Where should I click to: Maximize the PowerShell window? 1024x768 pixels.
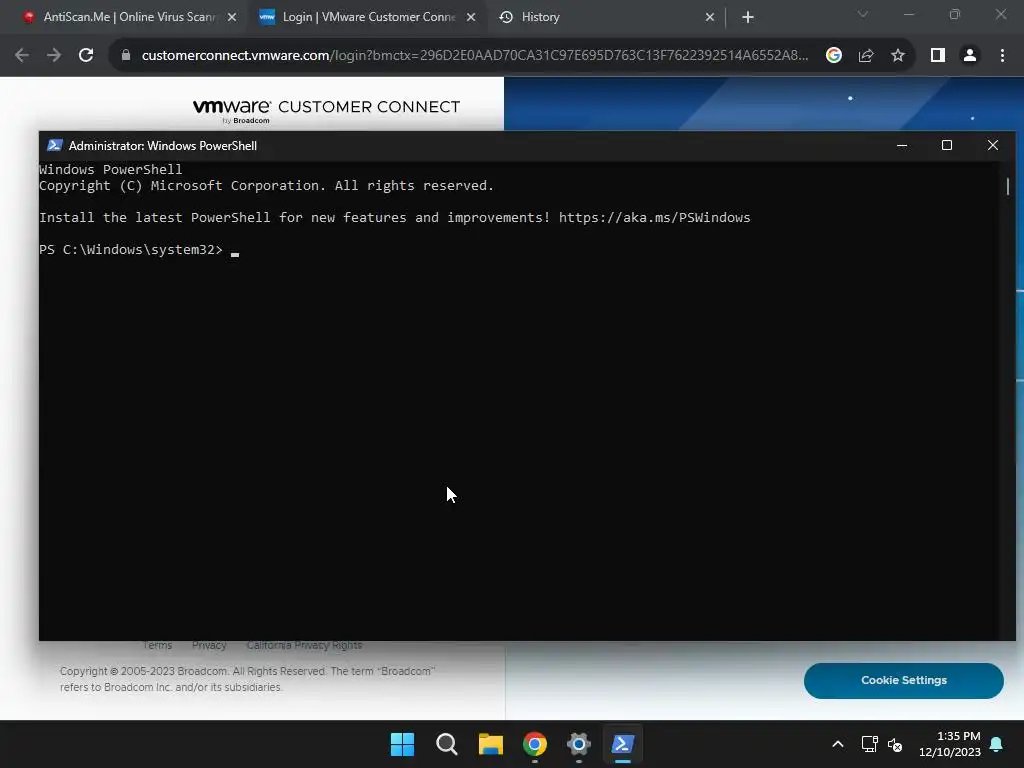946,145
